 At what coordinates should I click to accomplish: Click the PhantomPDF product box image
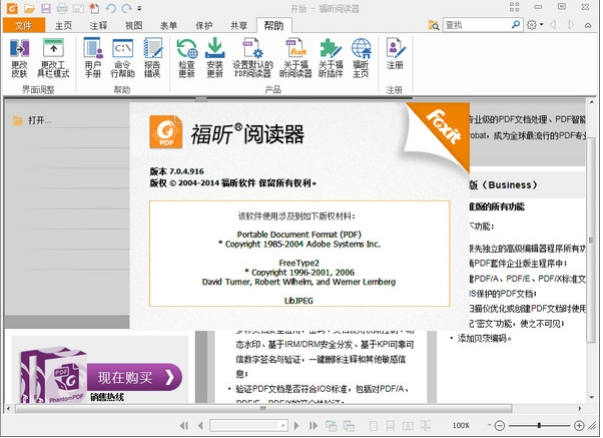click(52, 375)
